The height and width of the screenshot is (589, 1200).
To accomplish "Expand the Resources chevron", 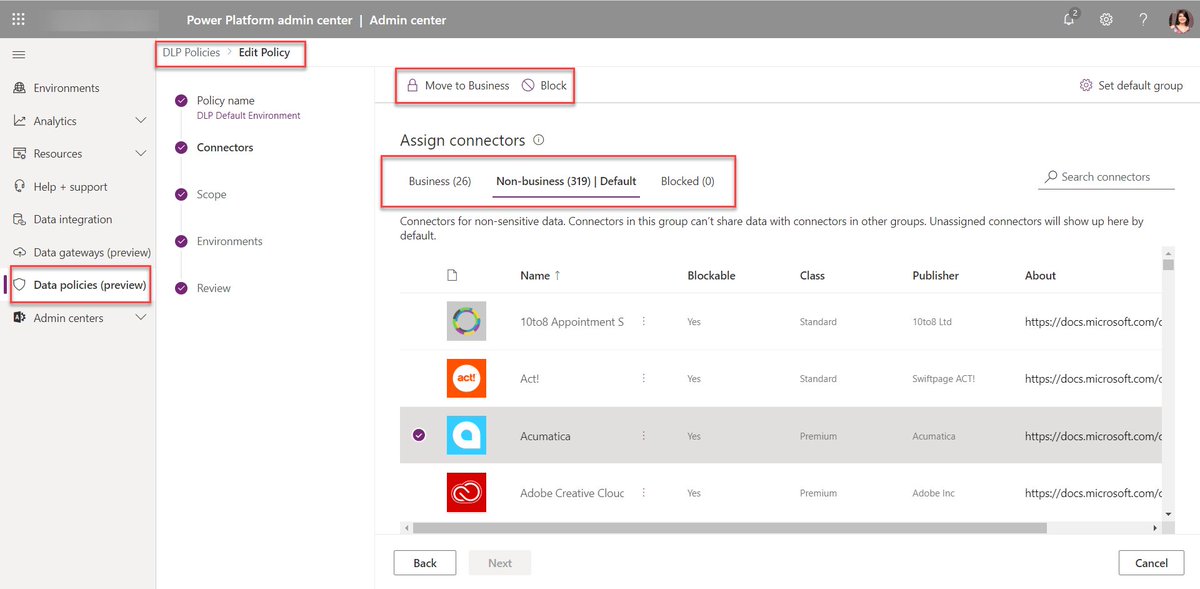I will pos(141,154).
